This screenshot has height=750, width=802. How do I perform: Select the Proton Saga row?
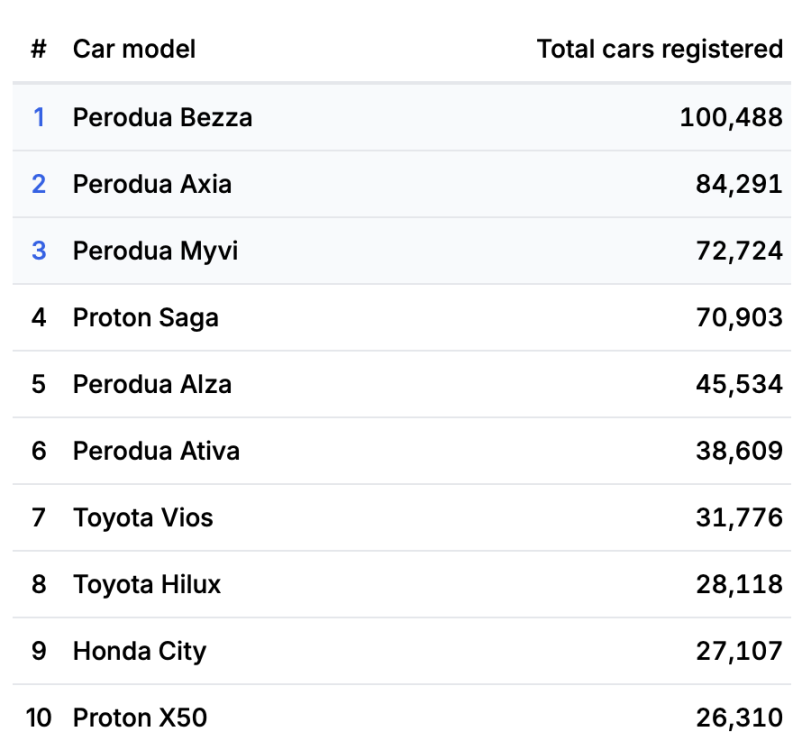(146, 318)
